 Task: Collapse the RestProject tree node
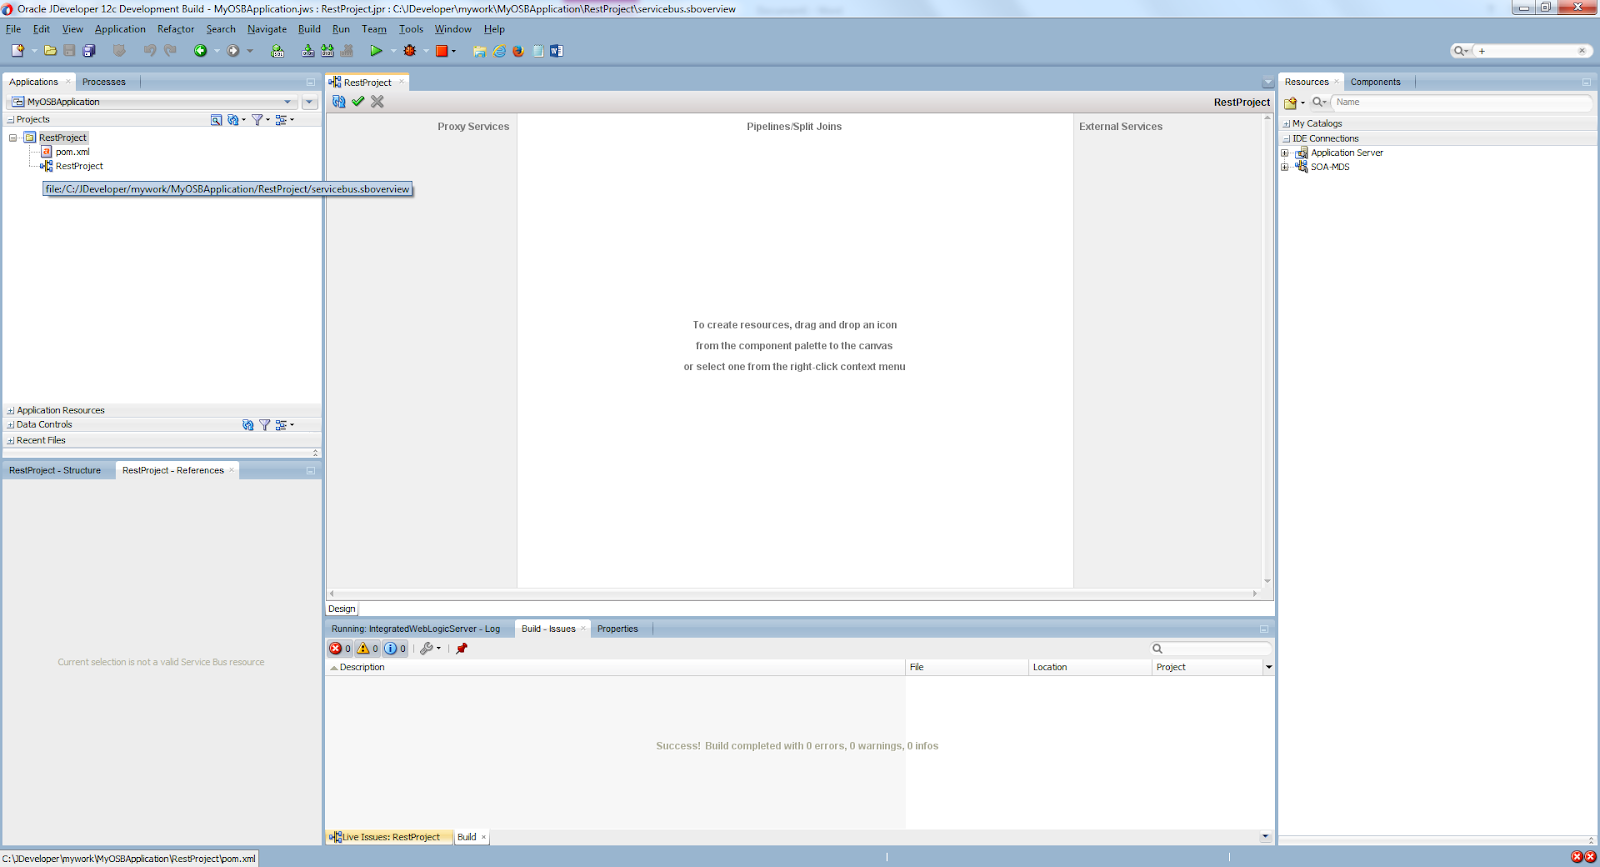tap(13, 138)
